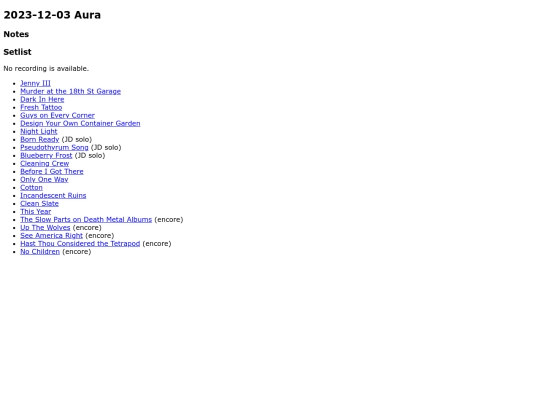Viewport: 540px width, 405px height.
Task: Click the No recording is available text
Action: click(46, 69)
